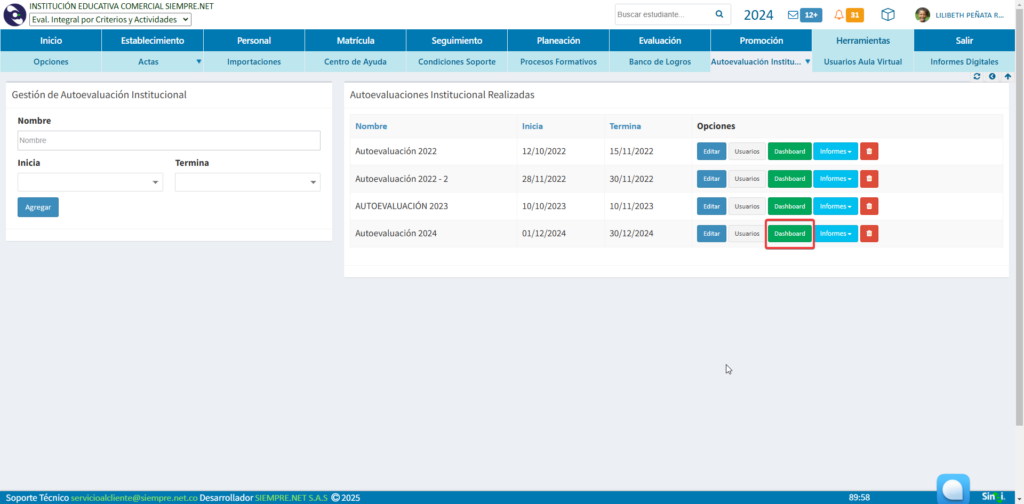Click the refresh icon below the menu

(977, 76)
